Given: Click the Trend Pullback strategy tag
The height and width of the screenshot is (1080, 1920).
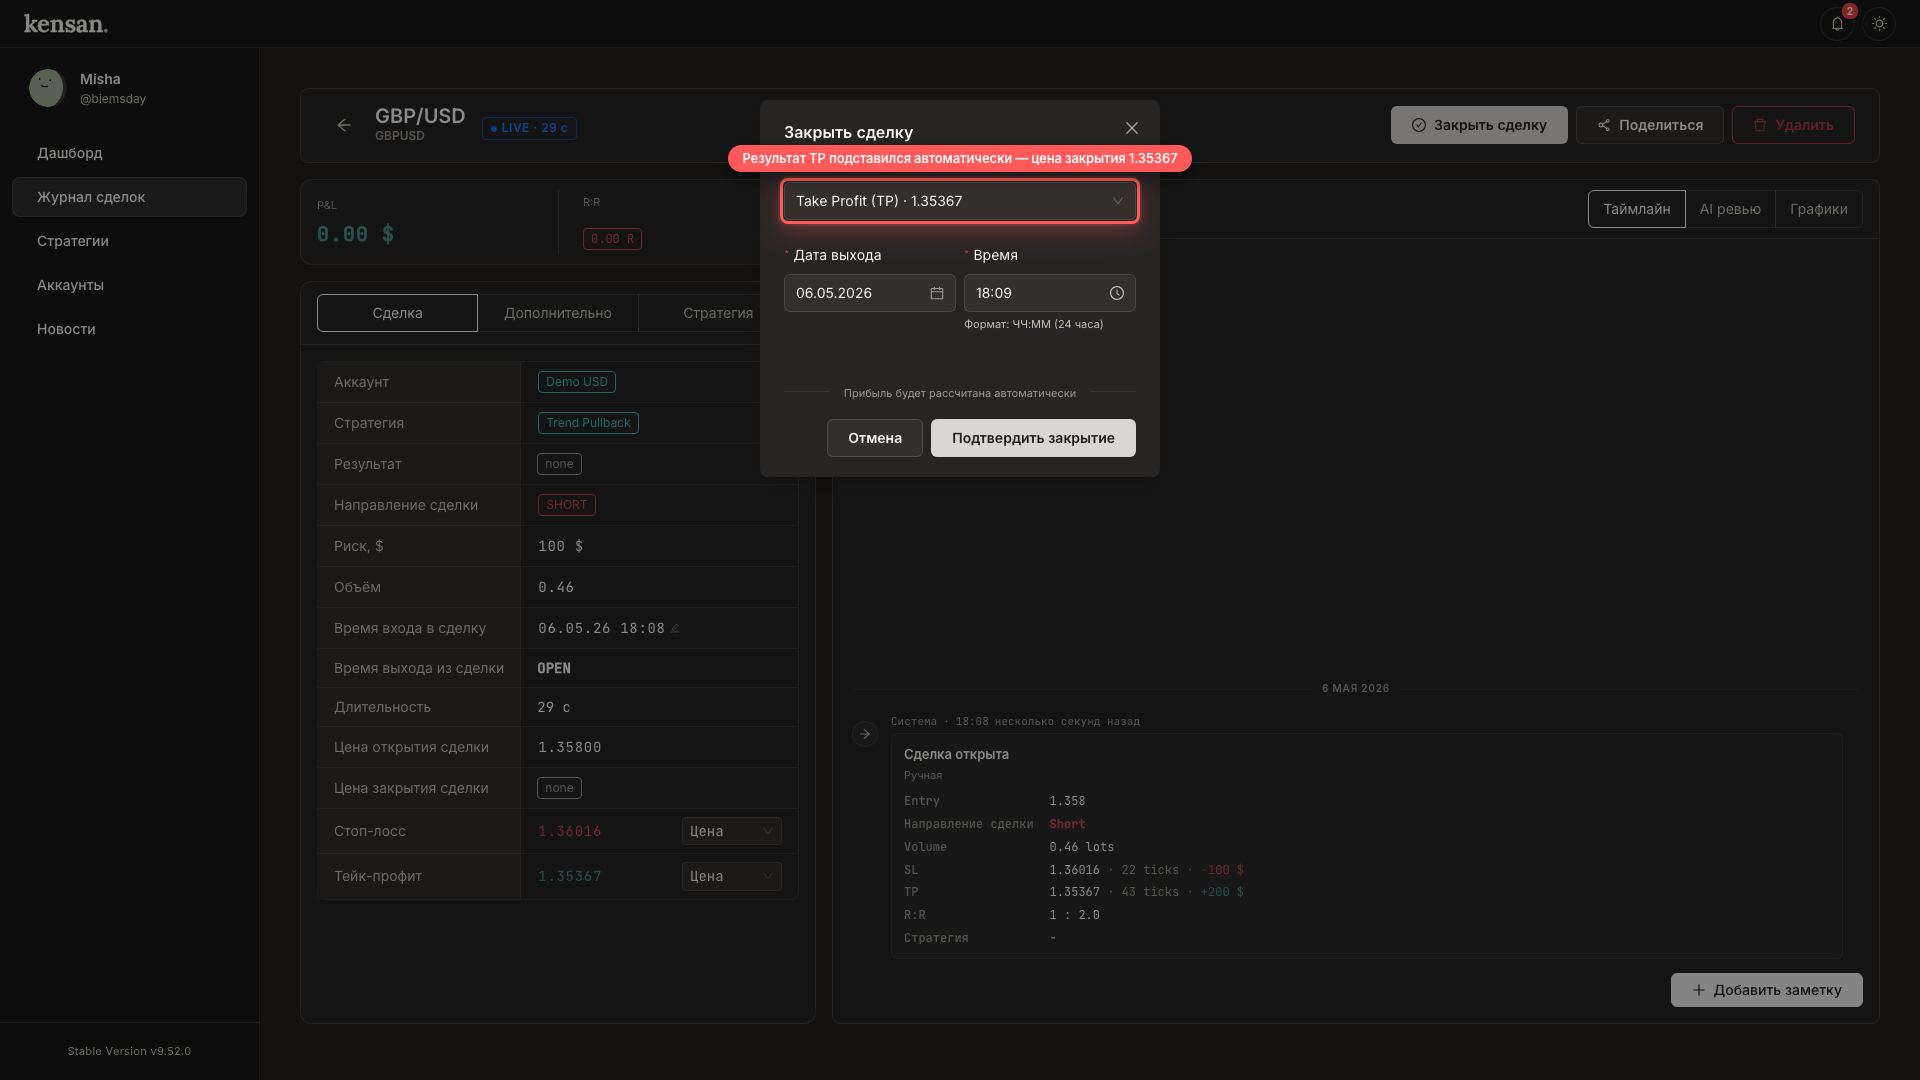Looking at the screenshot, I should [588, 423].
